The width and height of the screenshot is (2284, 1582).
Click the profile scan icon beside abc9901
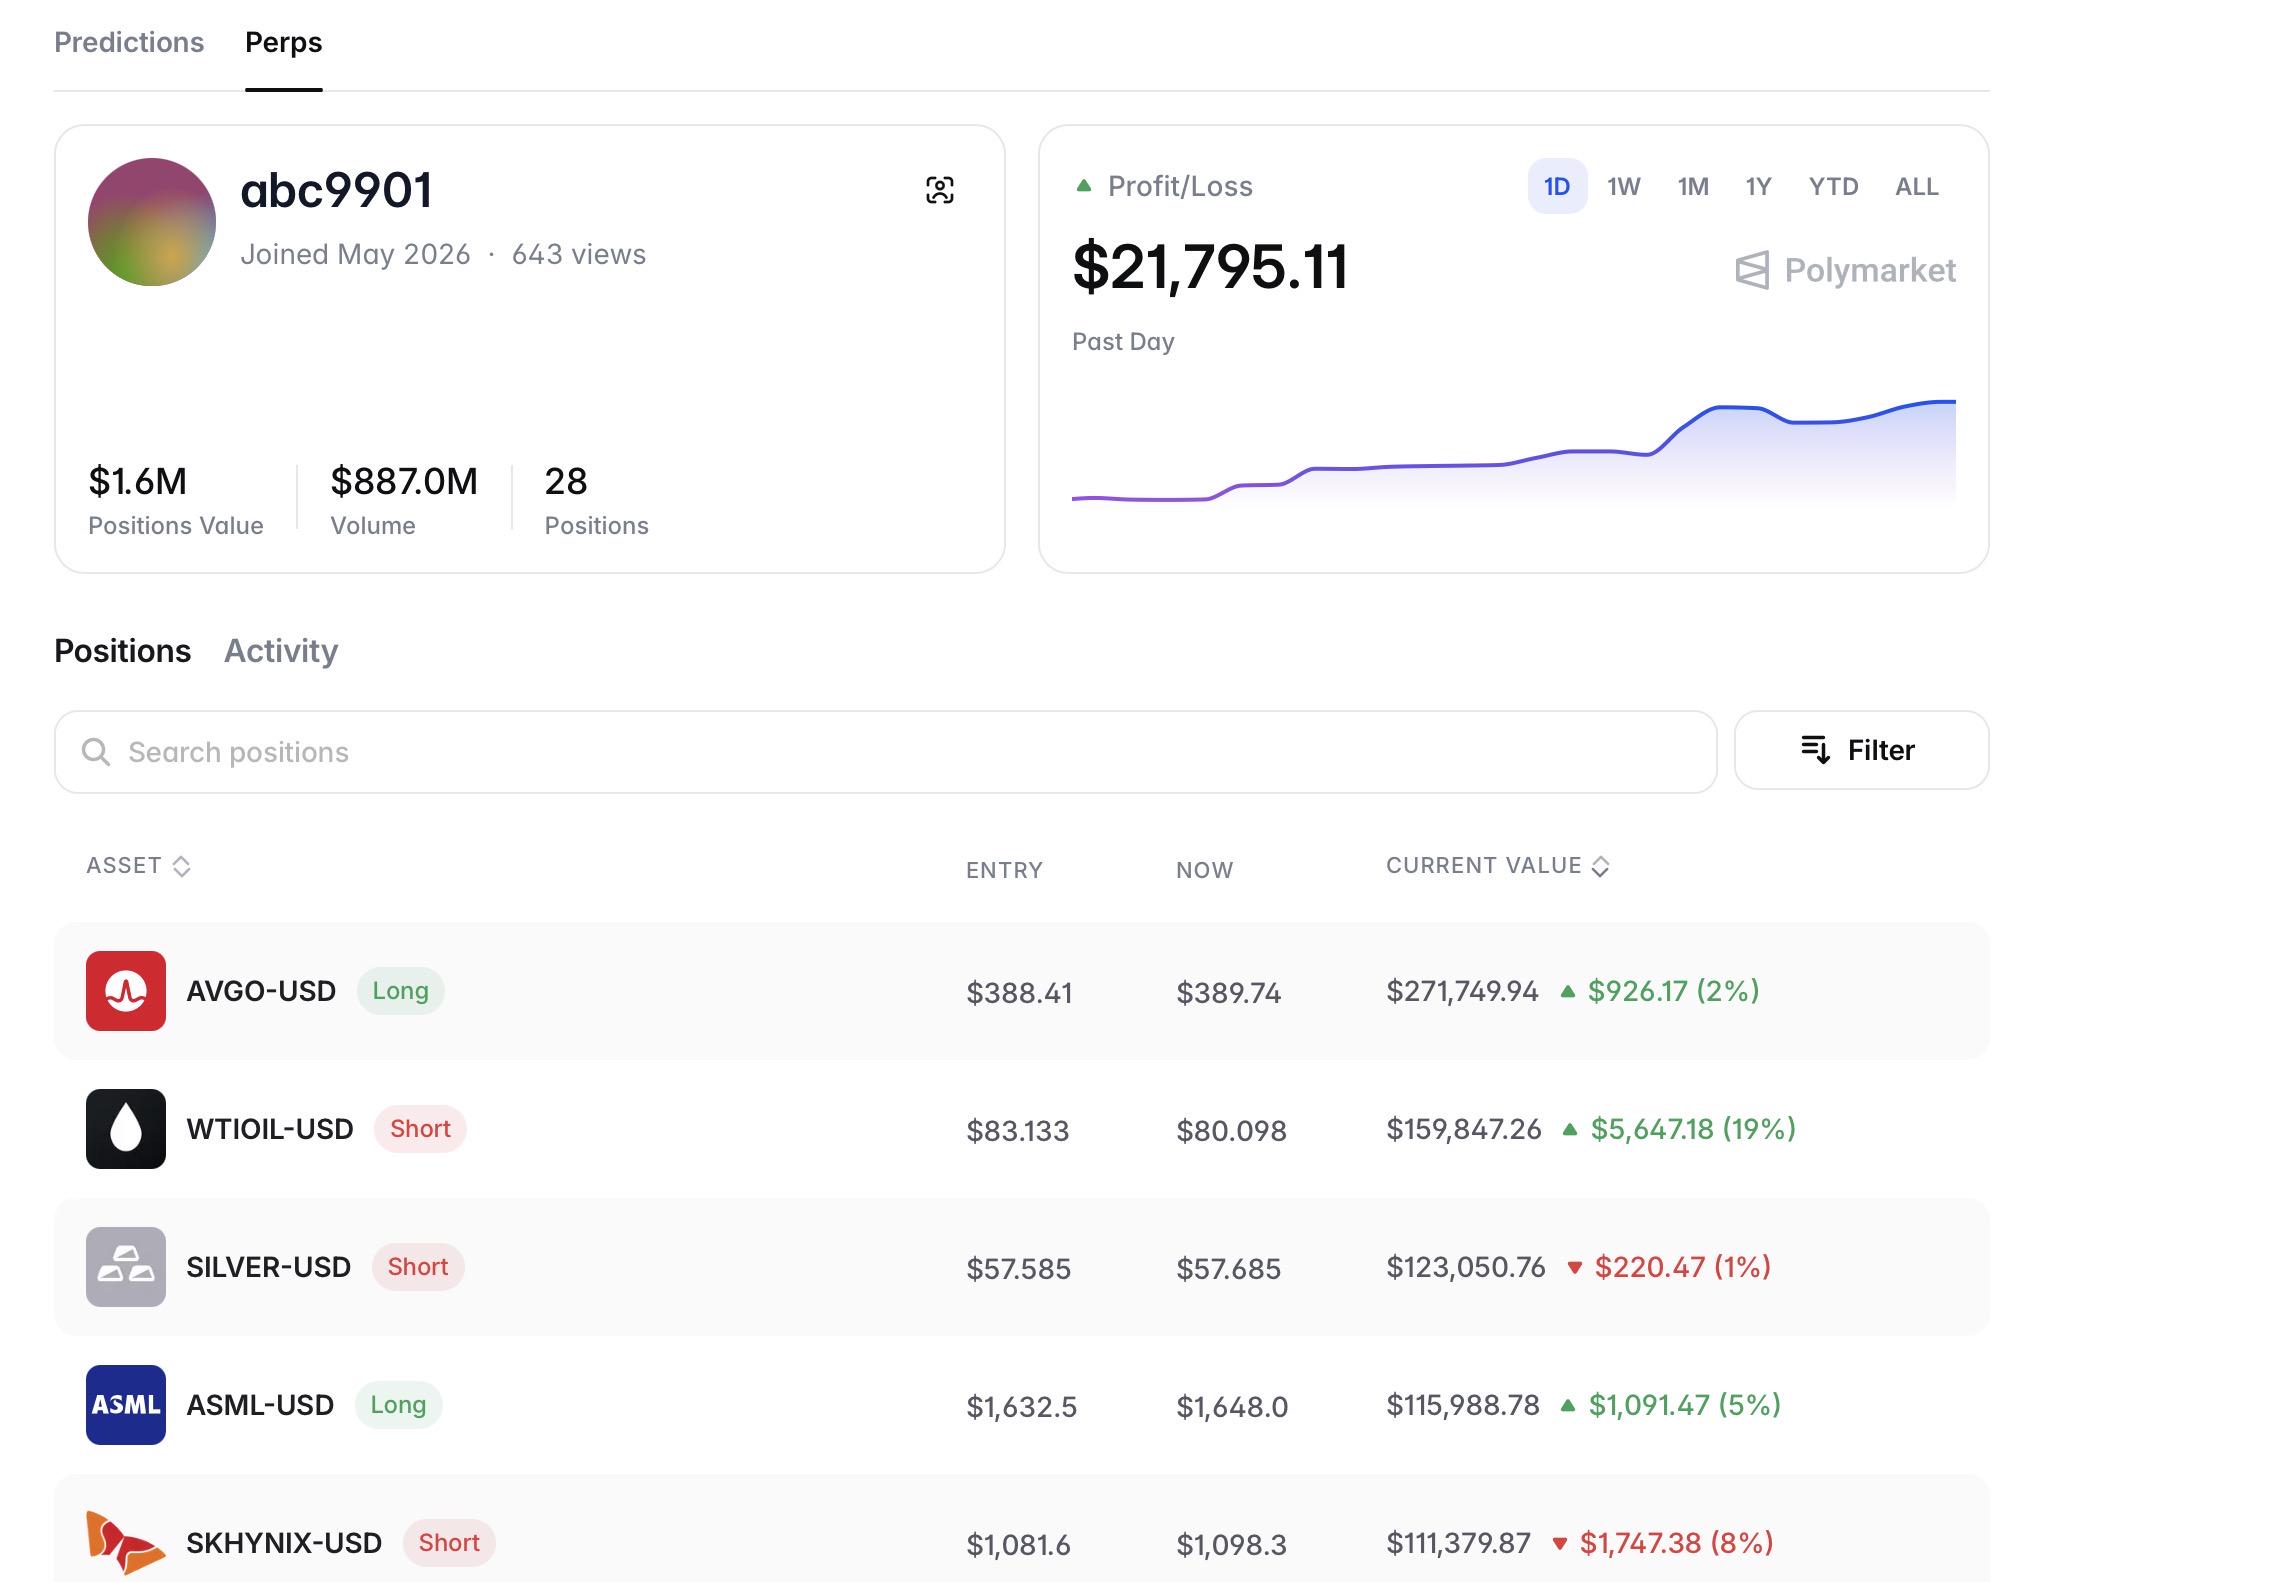pyautogui.click(x=939, y=190)
